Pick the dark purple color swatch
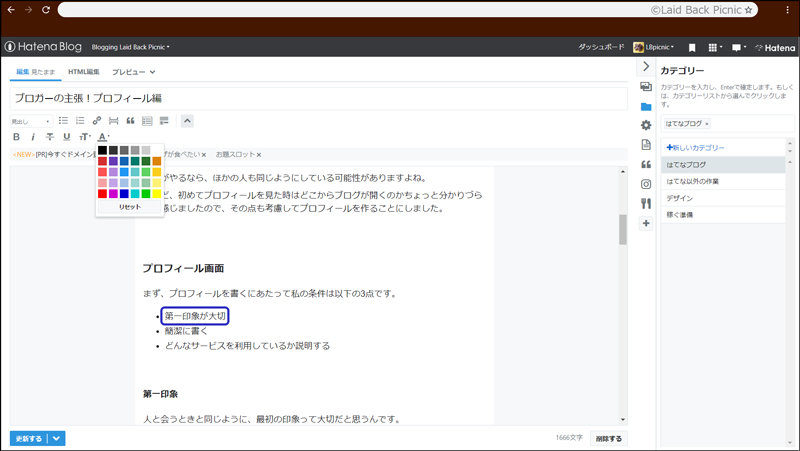The image size is (800, 451). point(113,161)
